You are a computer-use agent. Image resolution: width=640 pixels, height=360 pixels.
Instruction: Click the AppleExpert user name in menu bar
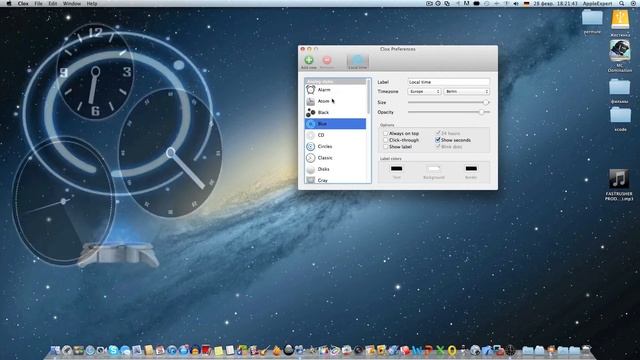[x=598, y=3]
